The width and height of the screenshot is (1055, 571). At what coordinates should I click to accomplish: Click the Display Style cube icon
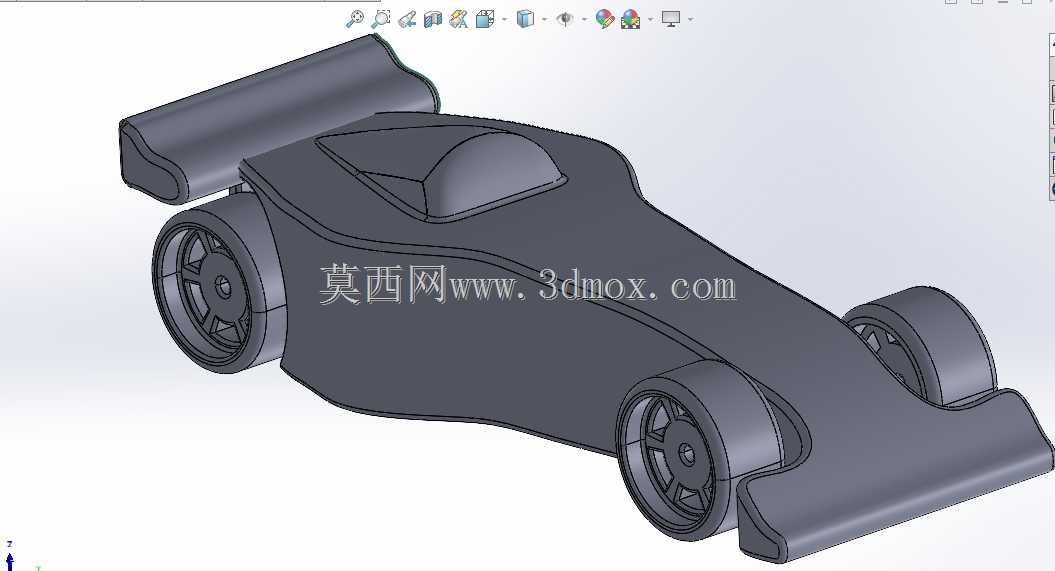pyautogui.click(x=525, y=19)
